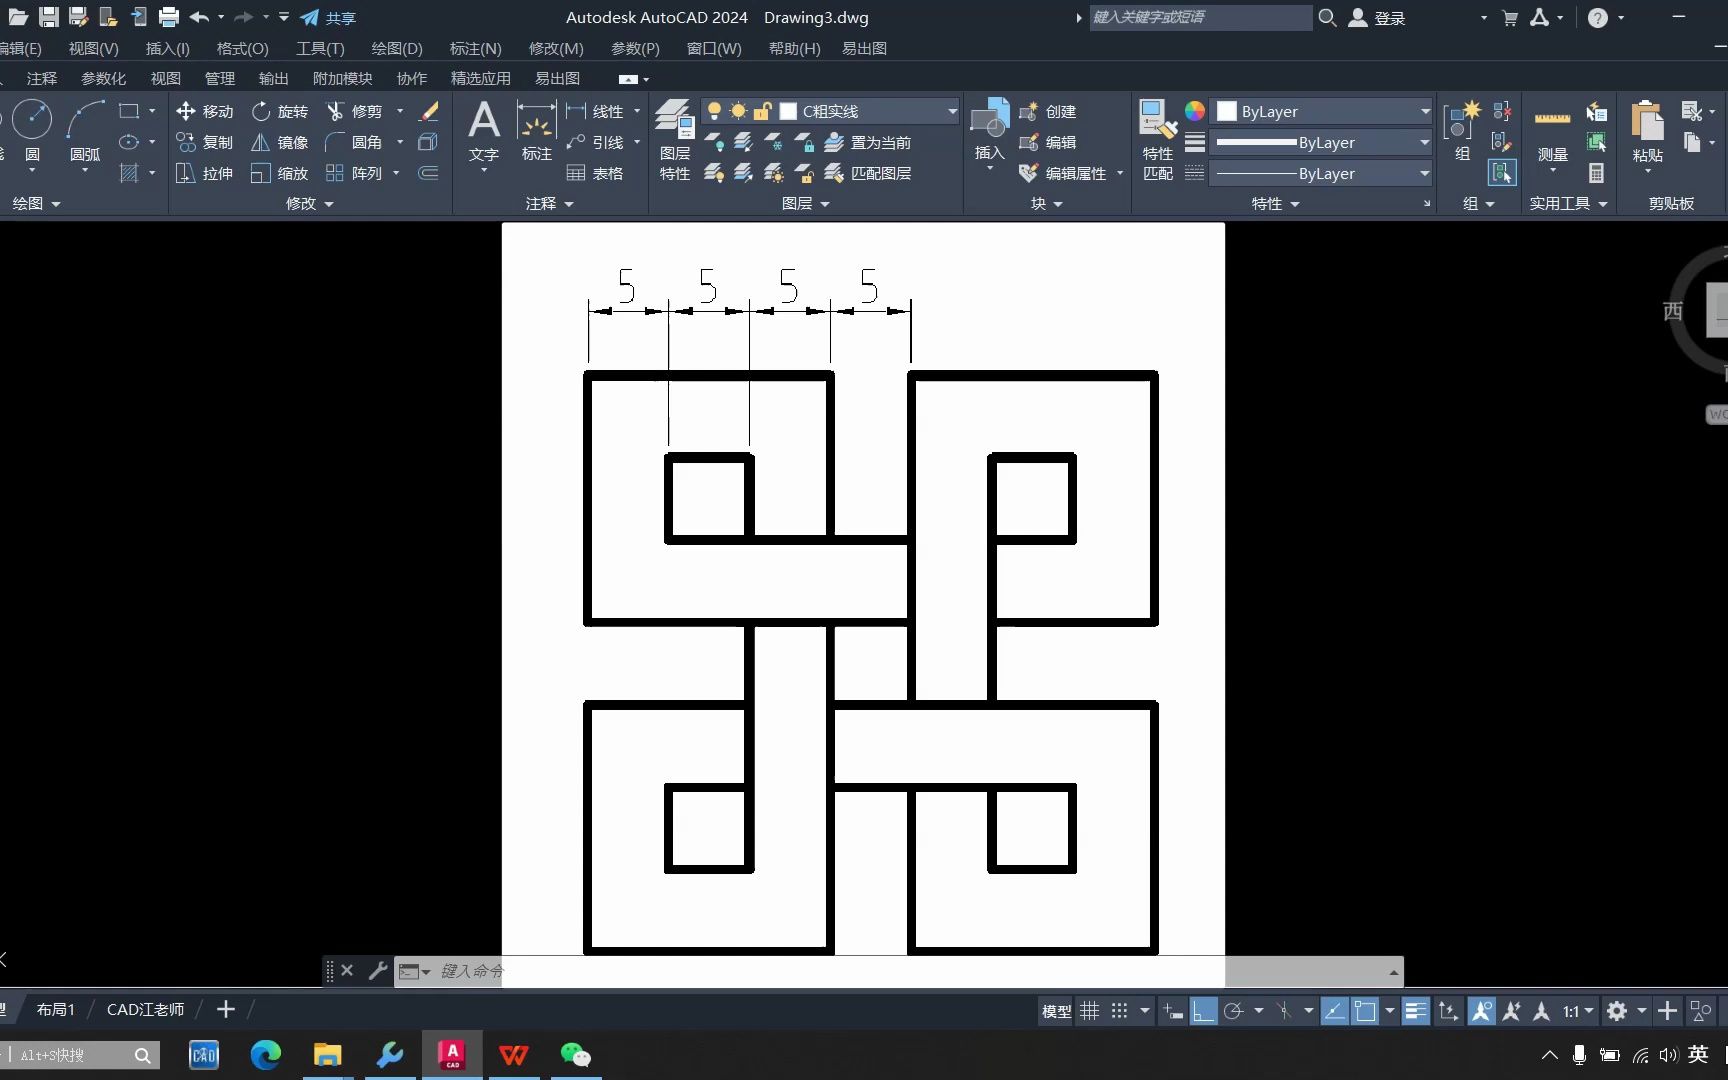The image size is (1728, 1080).
Task: Select the Fillet (圆角) tool
Action: tap(355, 142)
